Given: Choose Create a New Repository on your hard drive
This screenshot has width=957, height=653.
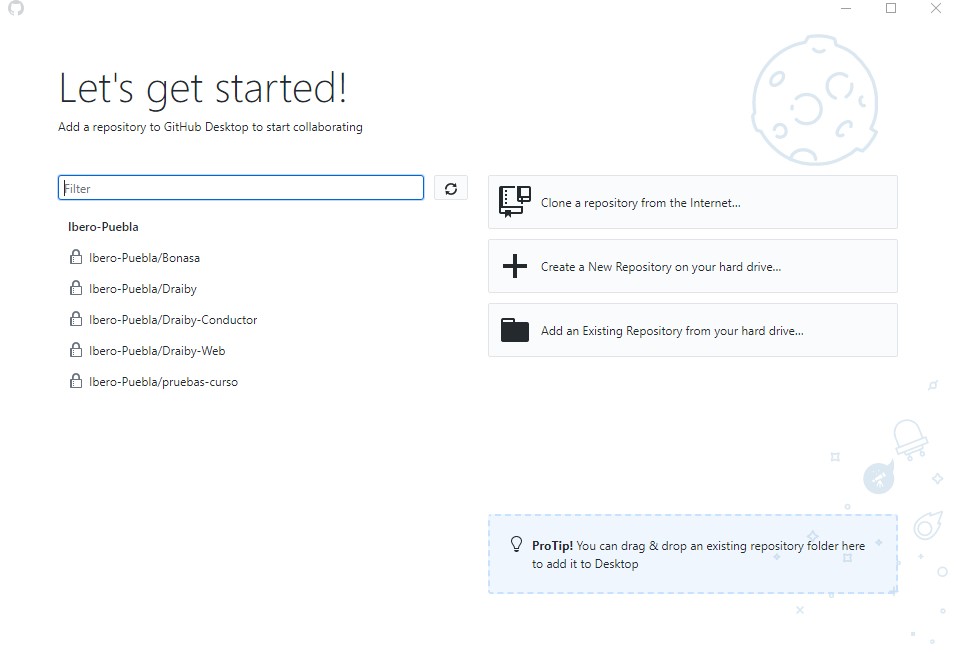Looking at the screenshot, I should click(693, 266).
